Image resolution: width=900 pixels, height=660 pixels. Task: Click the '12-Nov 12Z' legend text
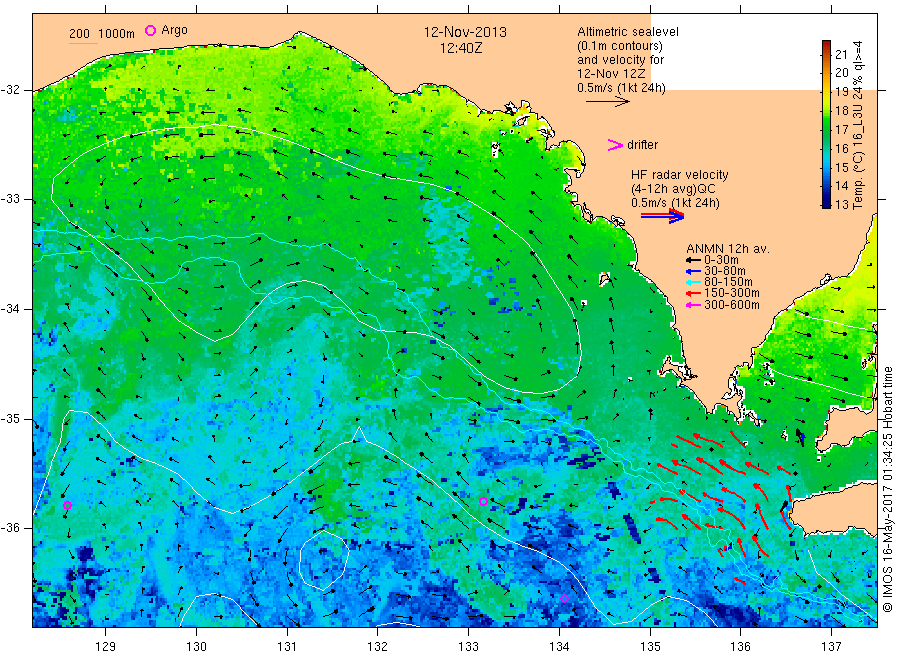pyautogui.click(x=611, y=74)
